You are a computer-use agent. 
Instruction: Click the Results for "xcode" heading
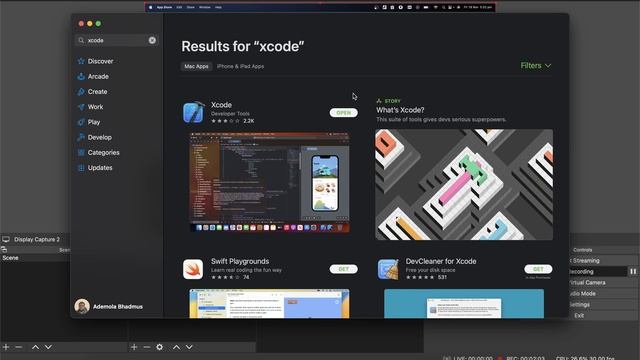tap(243, 46)
